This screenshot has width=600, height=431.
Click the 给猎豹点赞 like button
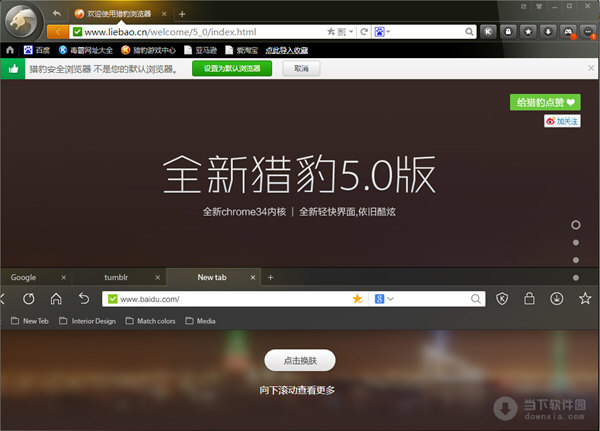click(545, 102)
